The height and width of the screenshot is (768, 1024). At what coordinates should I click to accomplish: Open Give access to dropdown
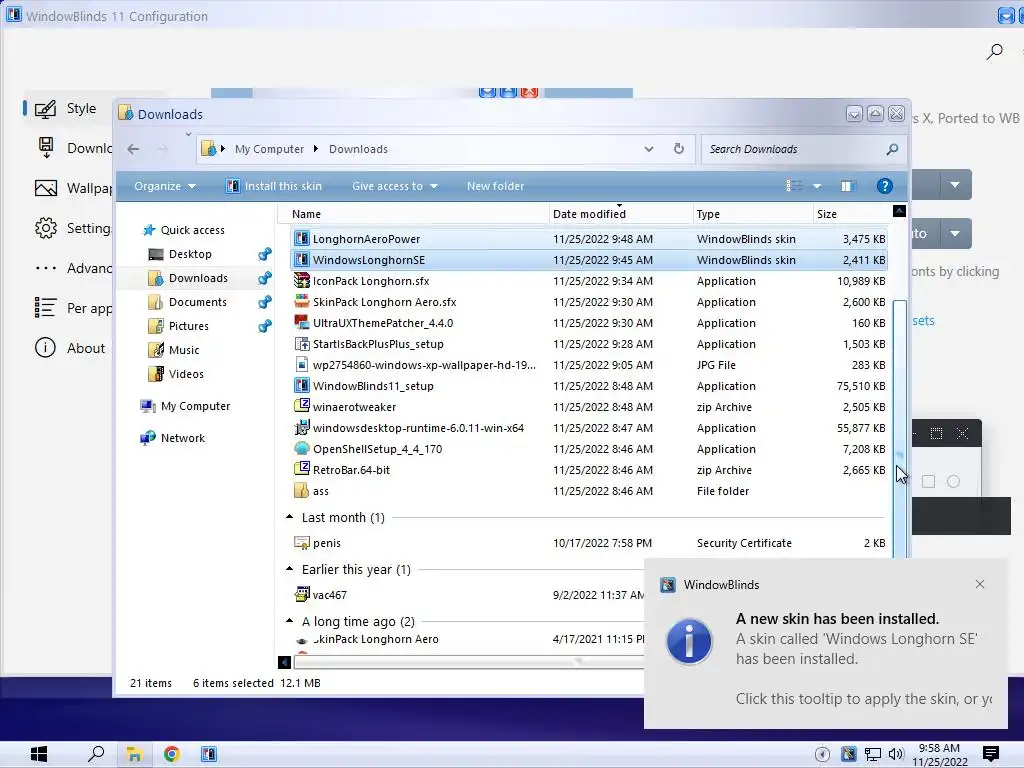click(394, 186)
